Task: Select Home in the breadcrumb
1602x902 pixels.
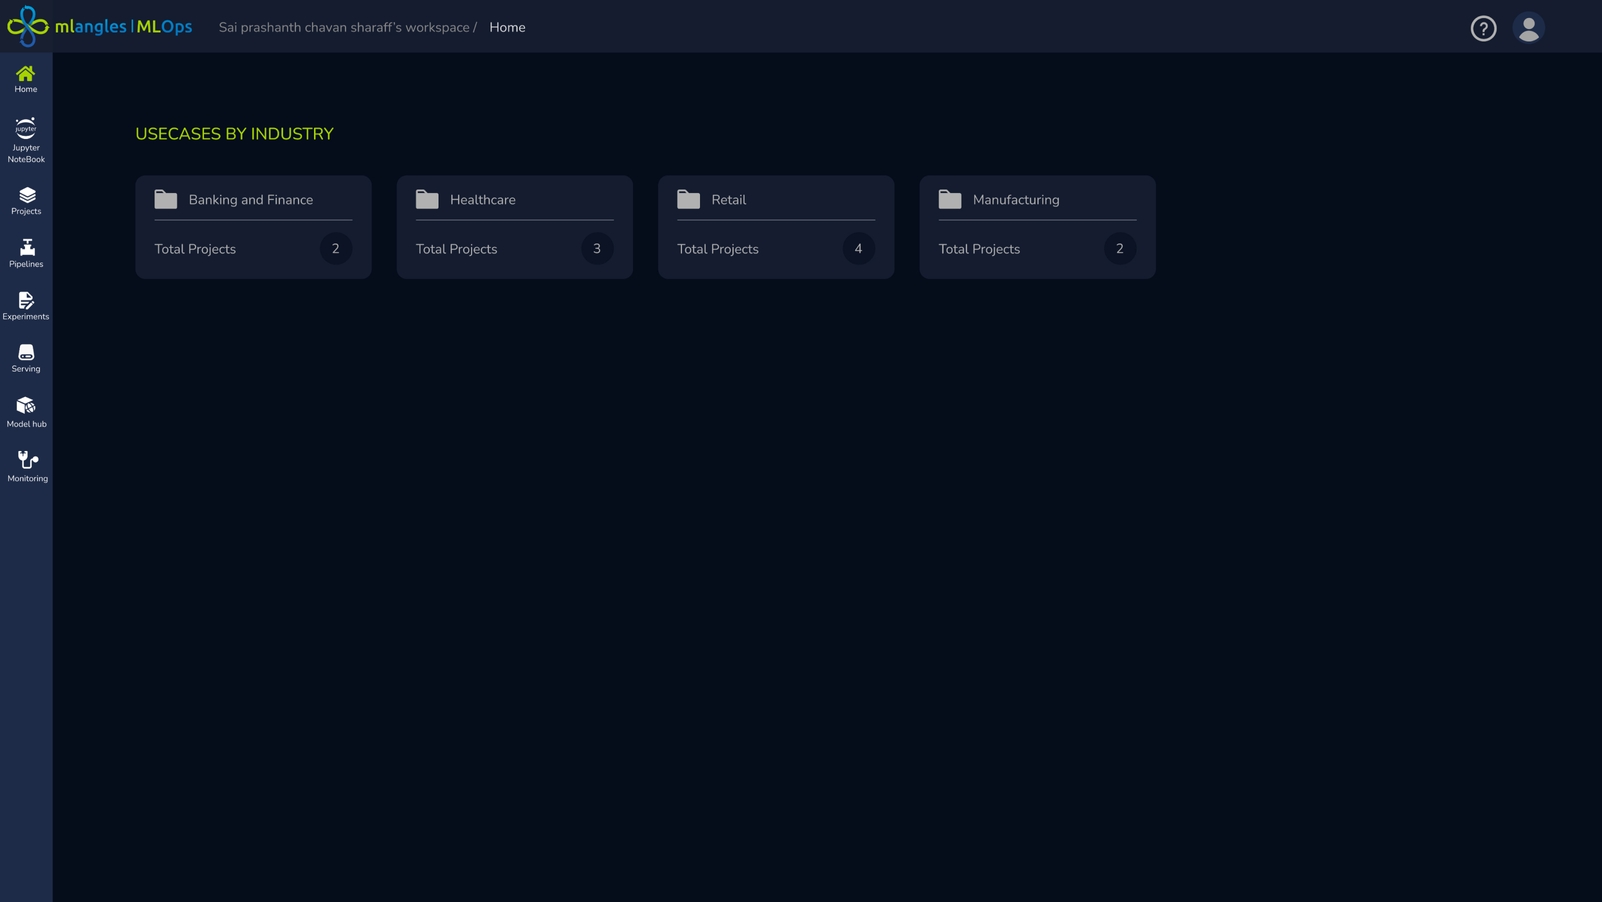Action: (x=507, y=27)
